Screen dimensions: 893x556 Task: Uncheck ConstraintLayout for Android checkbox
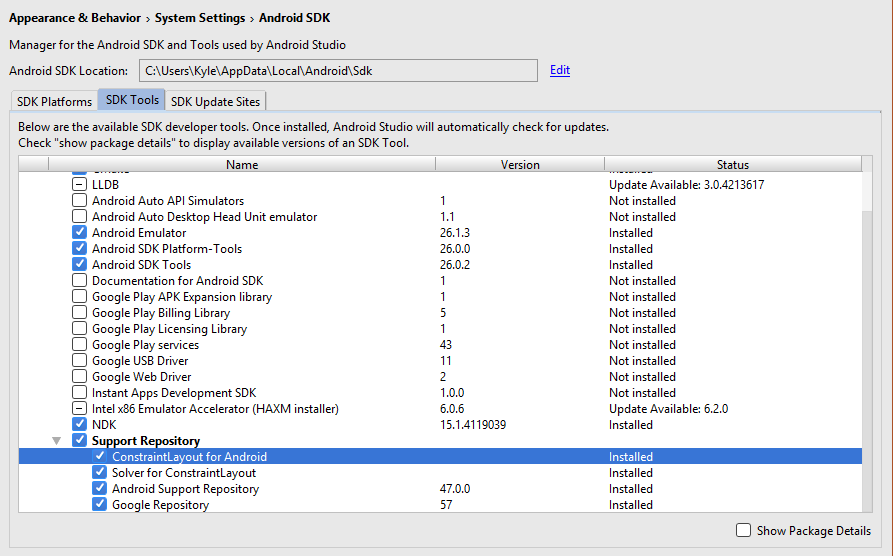[x=100, y=456]
